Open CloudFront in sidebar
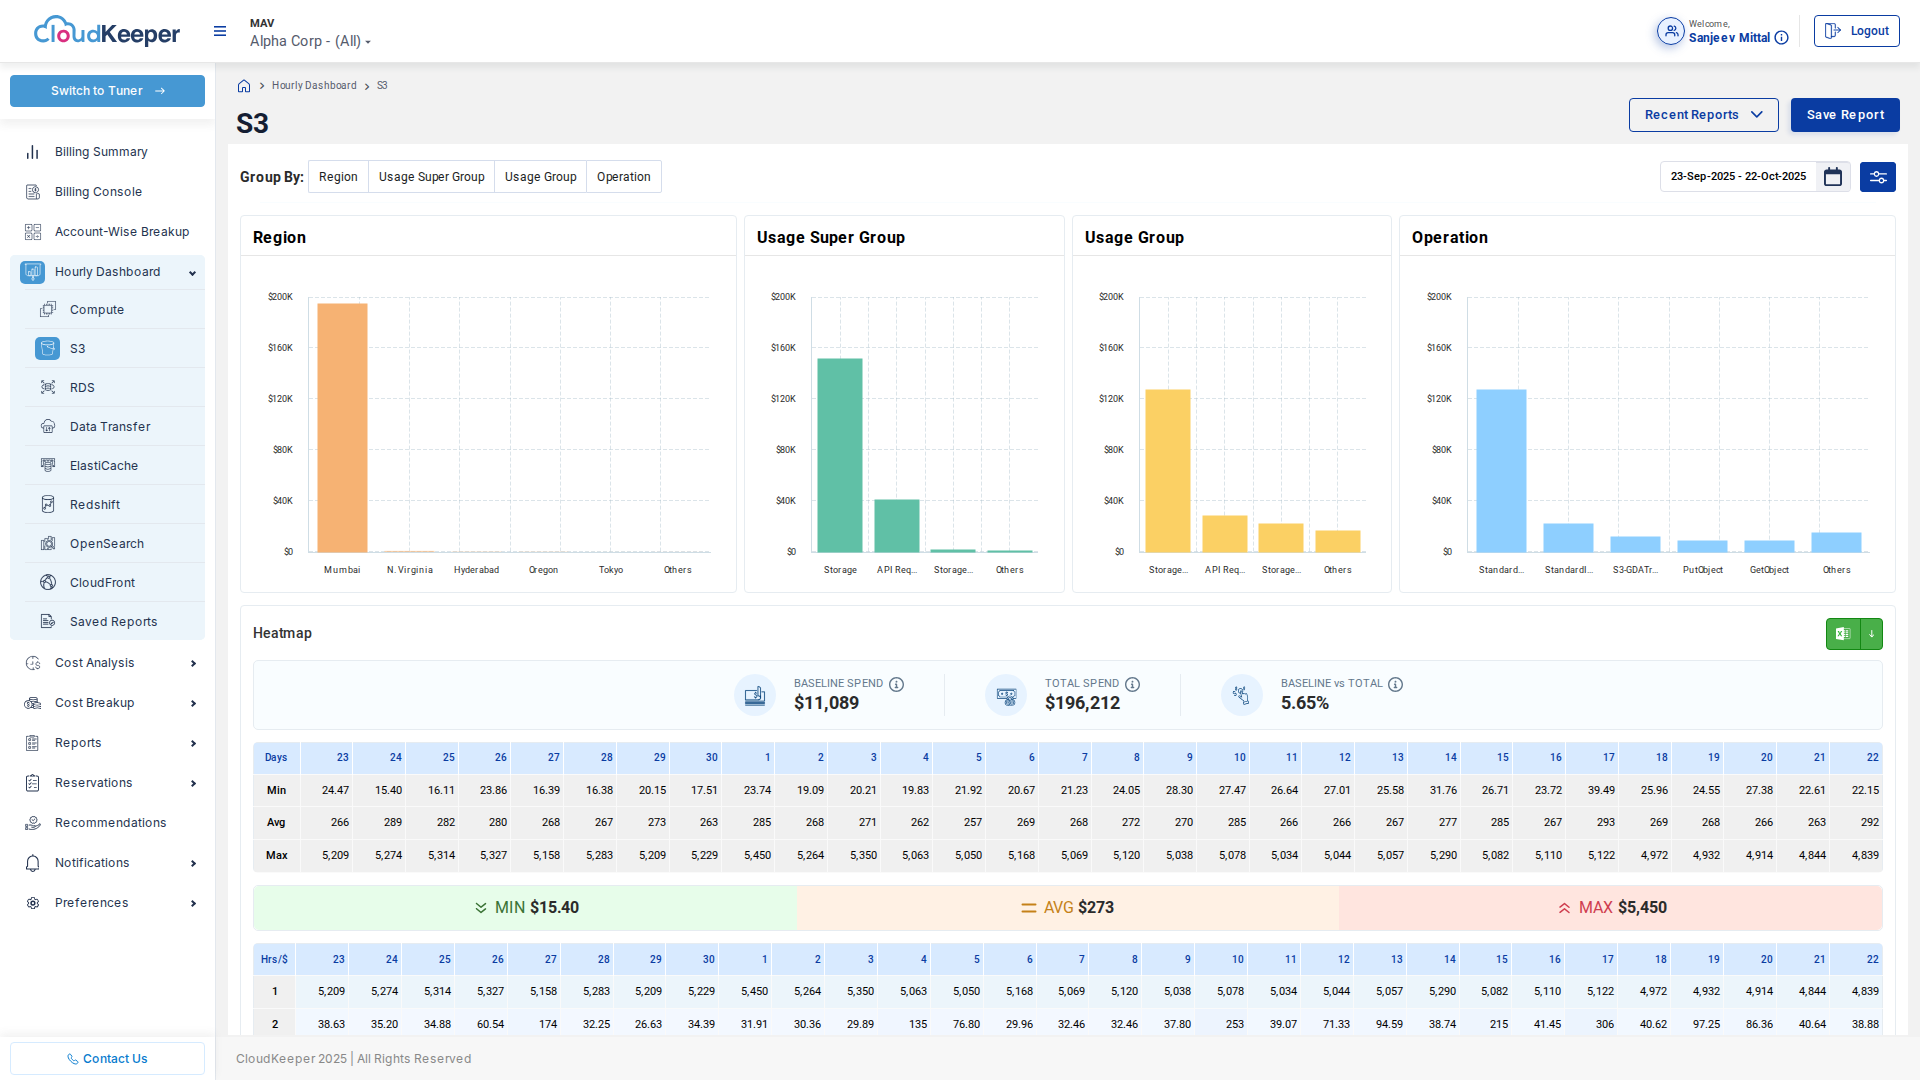 coord(102,583)
